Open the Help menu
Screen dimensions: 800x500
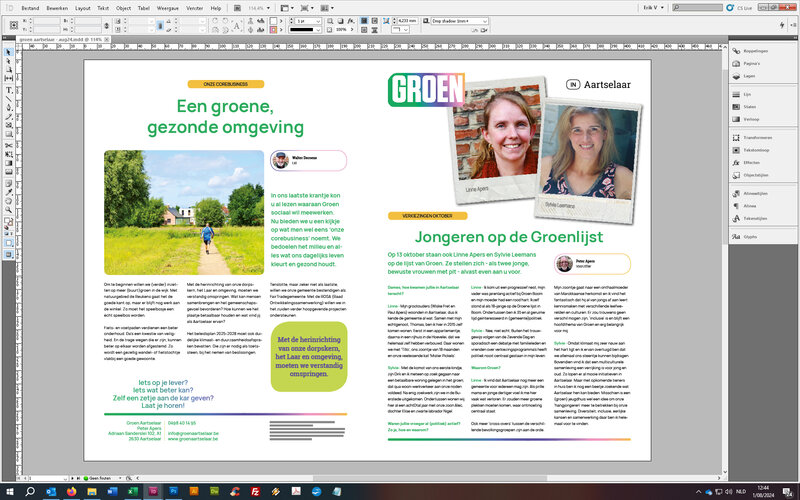pyautogui.click(x=216, y=8)
